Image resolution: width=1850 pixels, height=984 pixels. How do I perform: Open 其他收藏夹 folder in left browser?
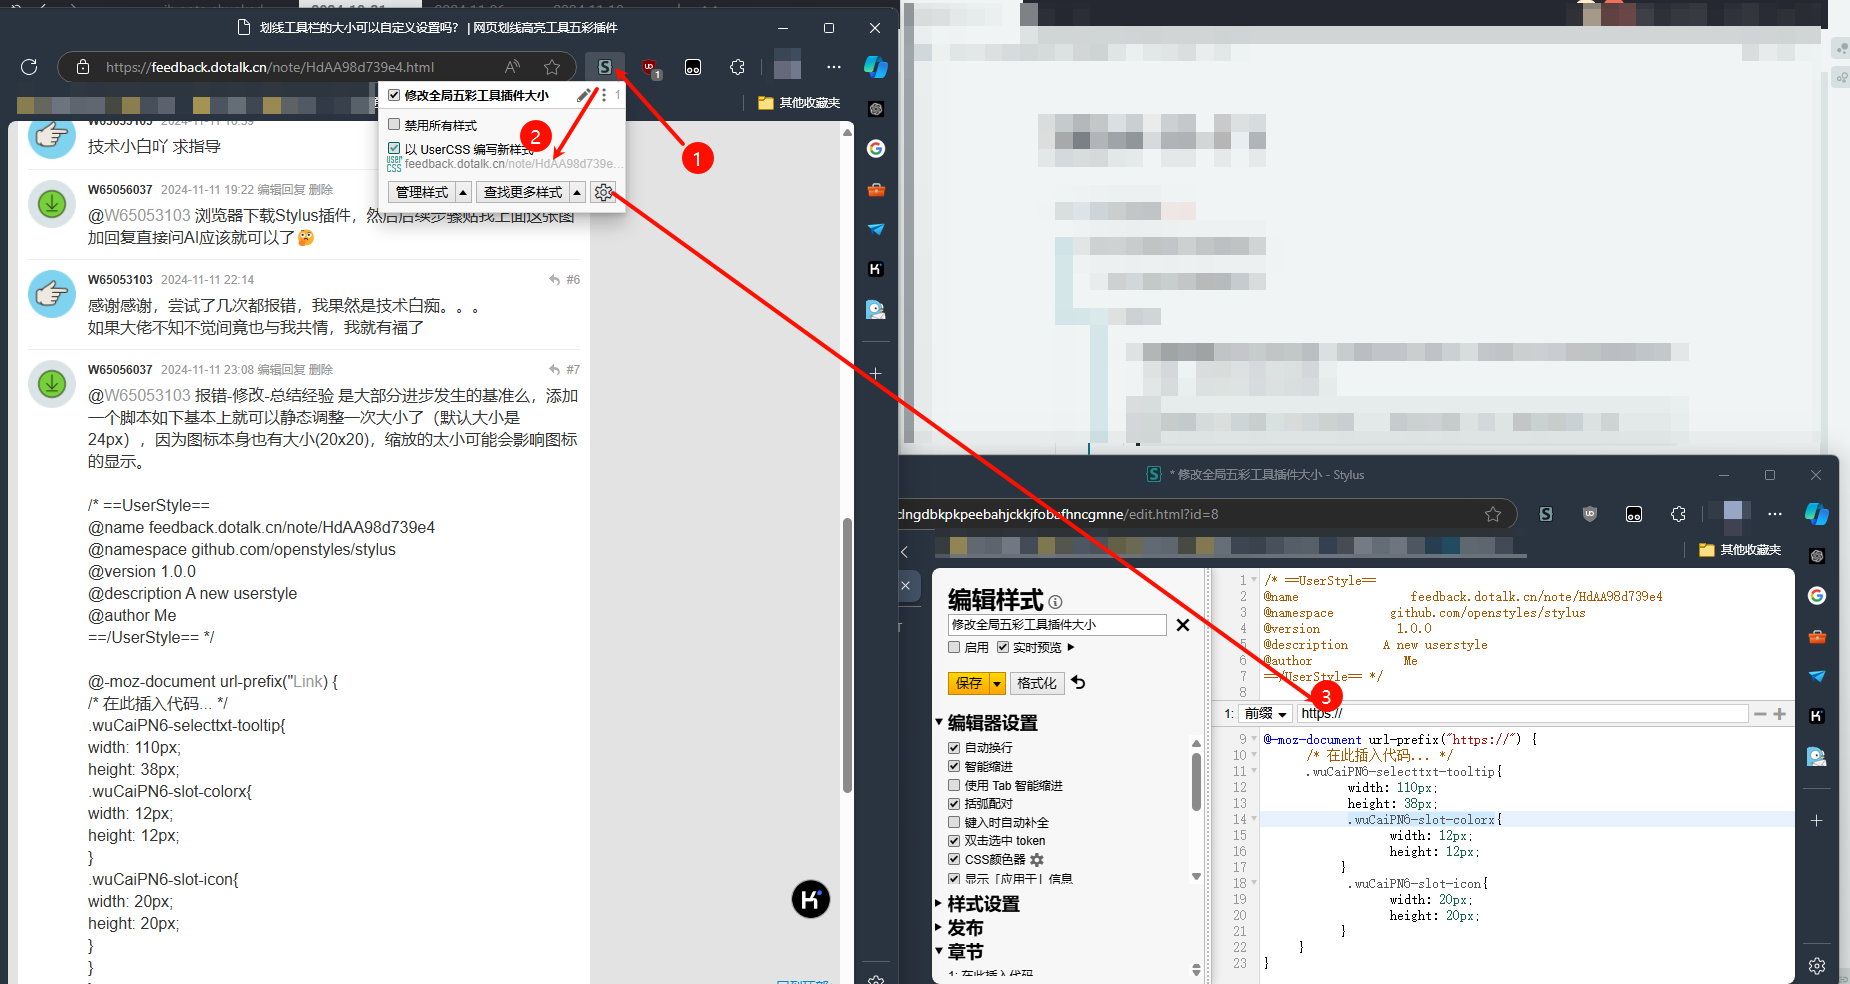[799, 103]
